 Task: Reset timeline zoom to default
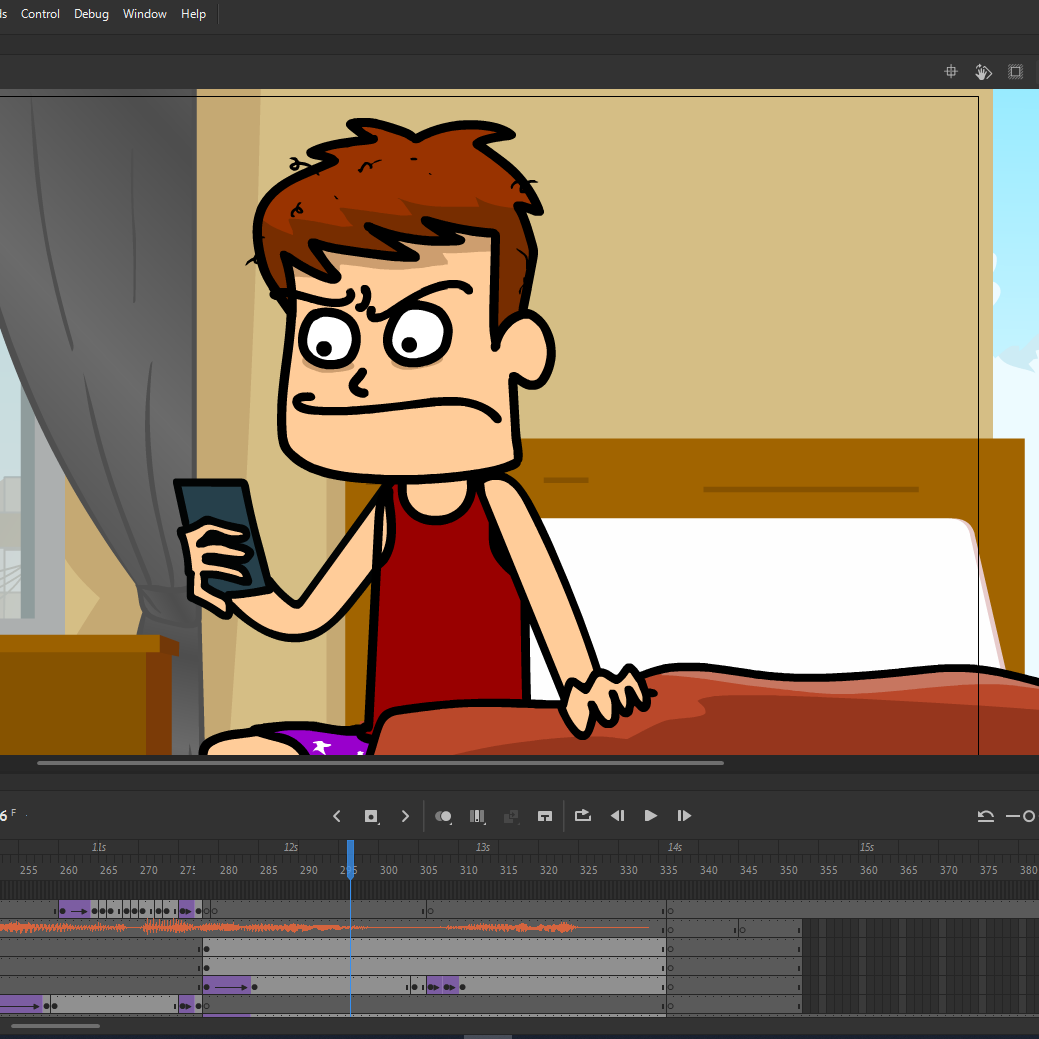986,816
